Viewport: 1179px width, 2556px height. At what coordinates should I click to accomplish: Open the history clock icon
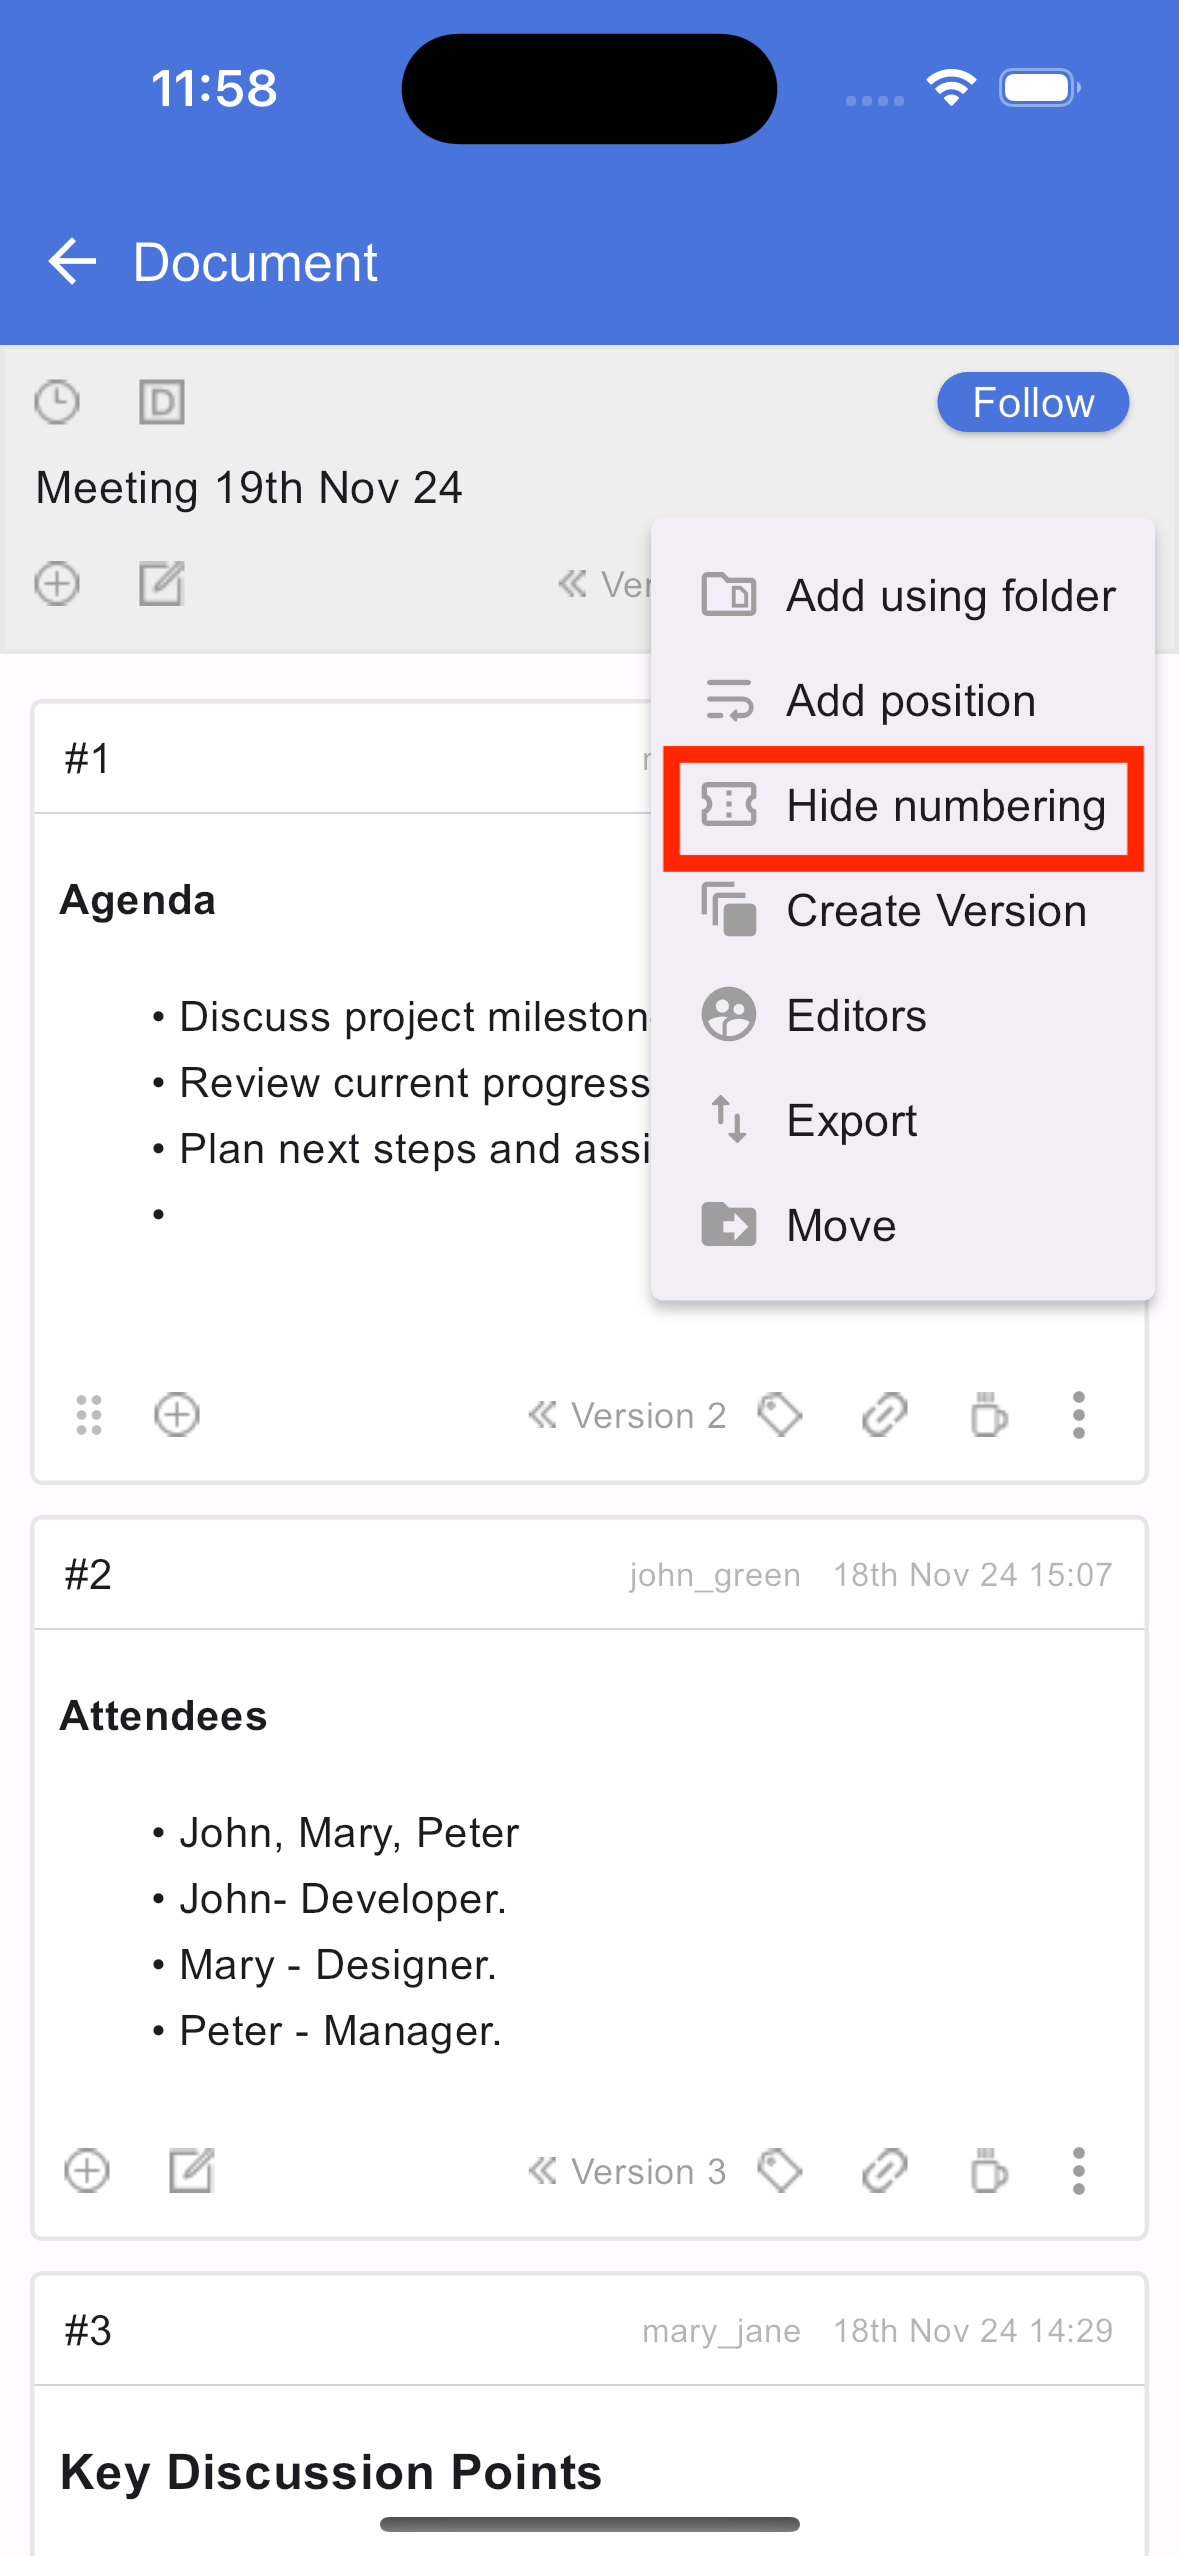(57, 403)
